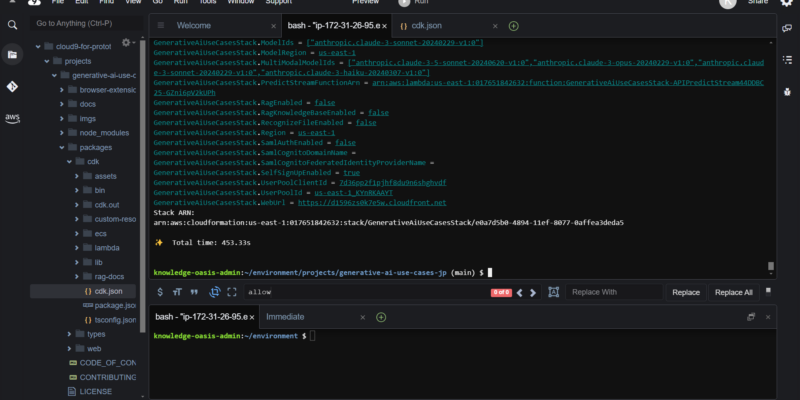Click the Replace button
The height and width of the screenshot is (400, 800).
point(686,292)
